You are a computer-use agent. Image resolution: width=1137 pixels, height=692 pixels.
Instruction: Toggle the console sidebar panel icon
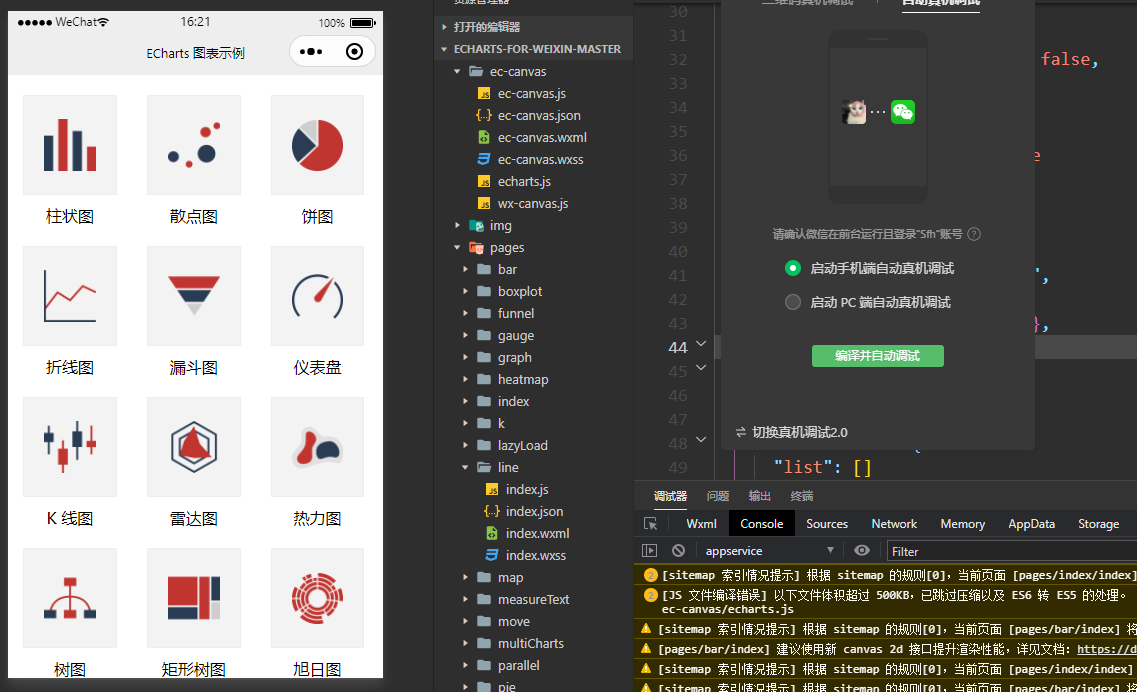(650, 551)
